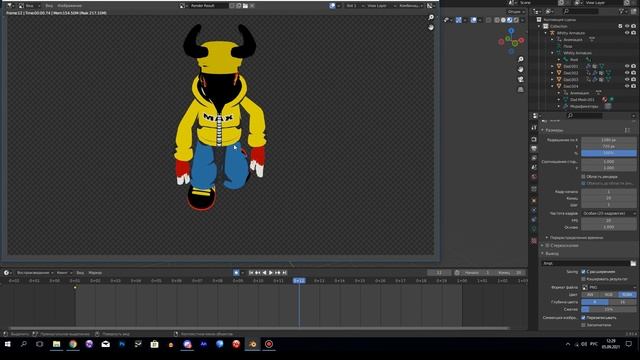The image size is (640, 360).
Task: Open the View Layer properties tab icon
Action: click(534, 158)
